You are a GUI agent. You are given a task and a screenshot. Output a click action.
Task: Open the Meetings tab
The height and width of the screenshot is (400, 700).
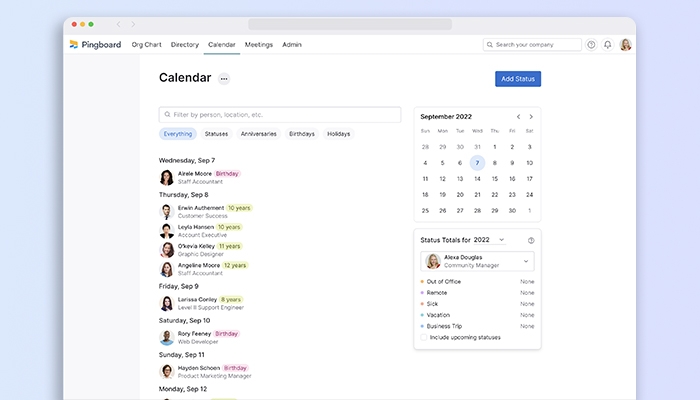click(258, 45)
